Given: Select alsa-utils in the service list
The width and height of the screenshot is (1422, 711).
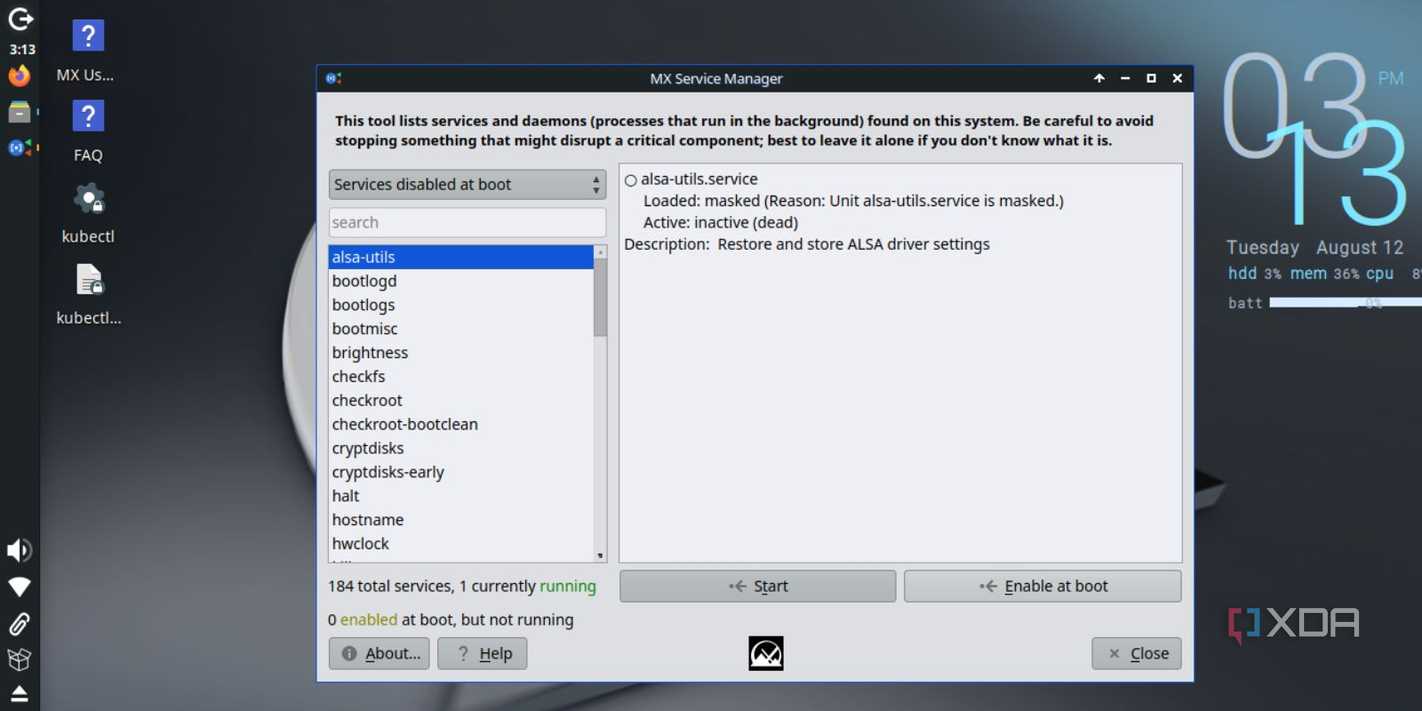Looking at the screenshot, I should 461,257.
